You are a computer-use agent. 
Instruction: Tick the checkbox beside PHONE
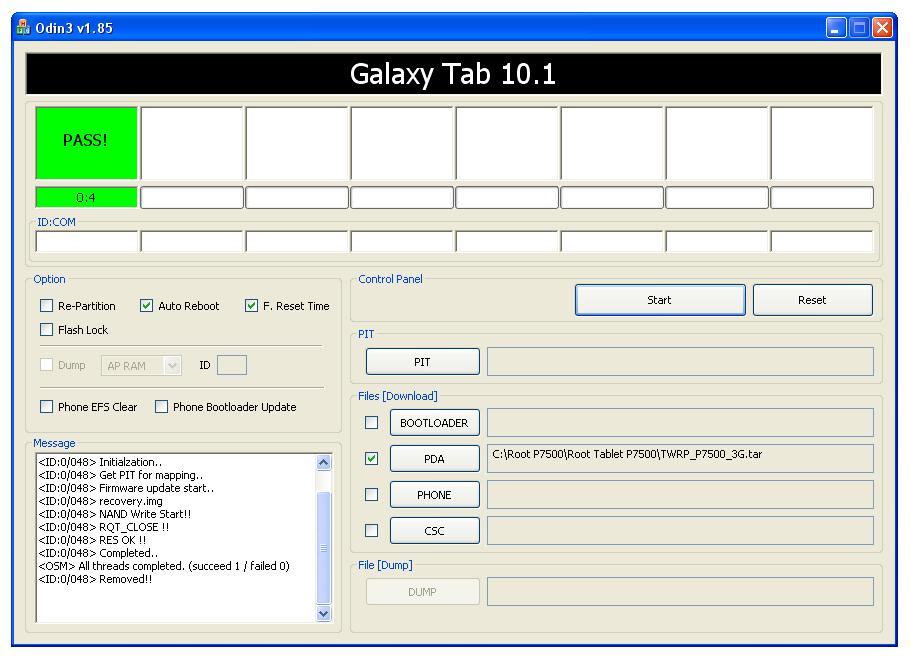pos(371,495)
